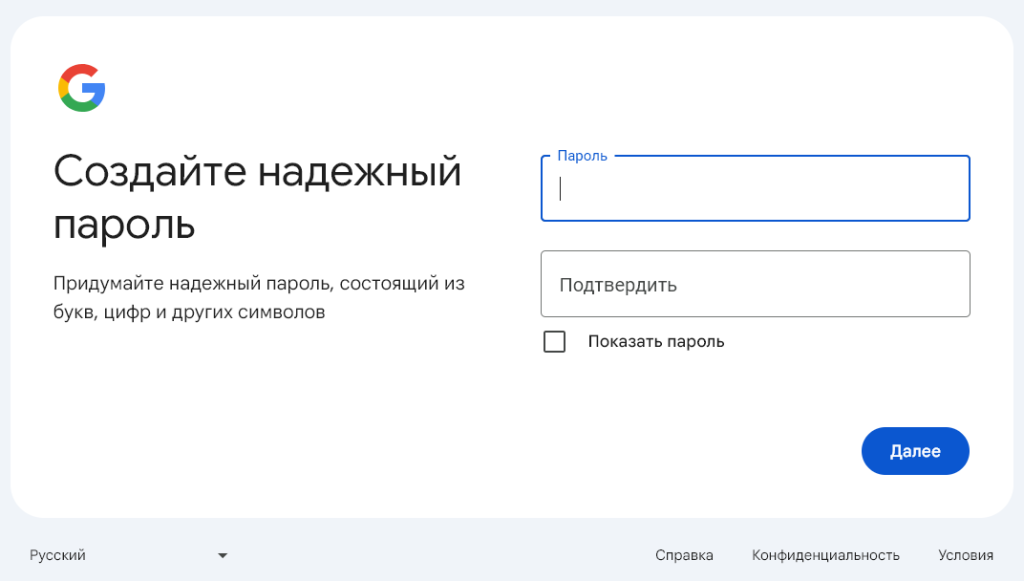Click the word Русский in footer

coord(58,555)
